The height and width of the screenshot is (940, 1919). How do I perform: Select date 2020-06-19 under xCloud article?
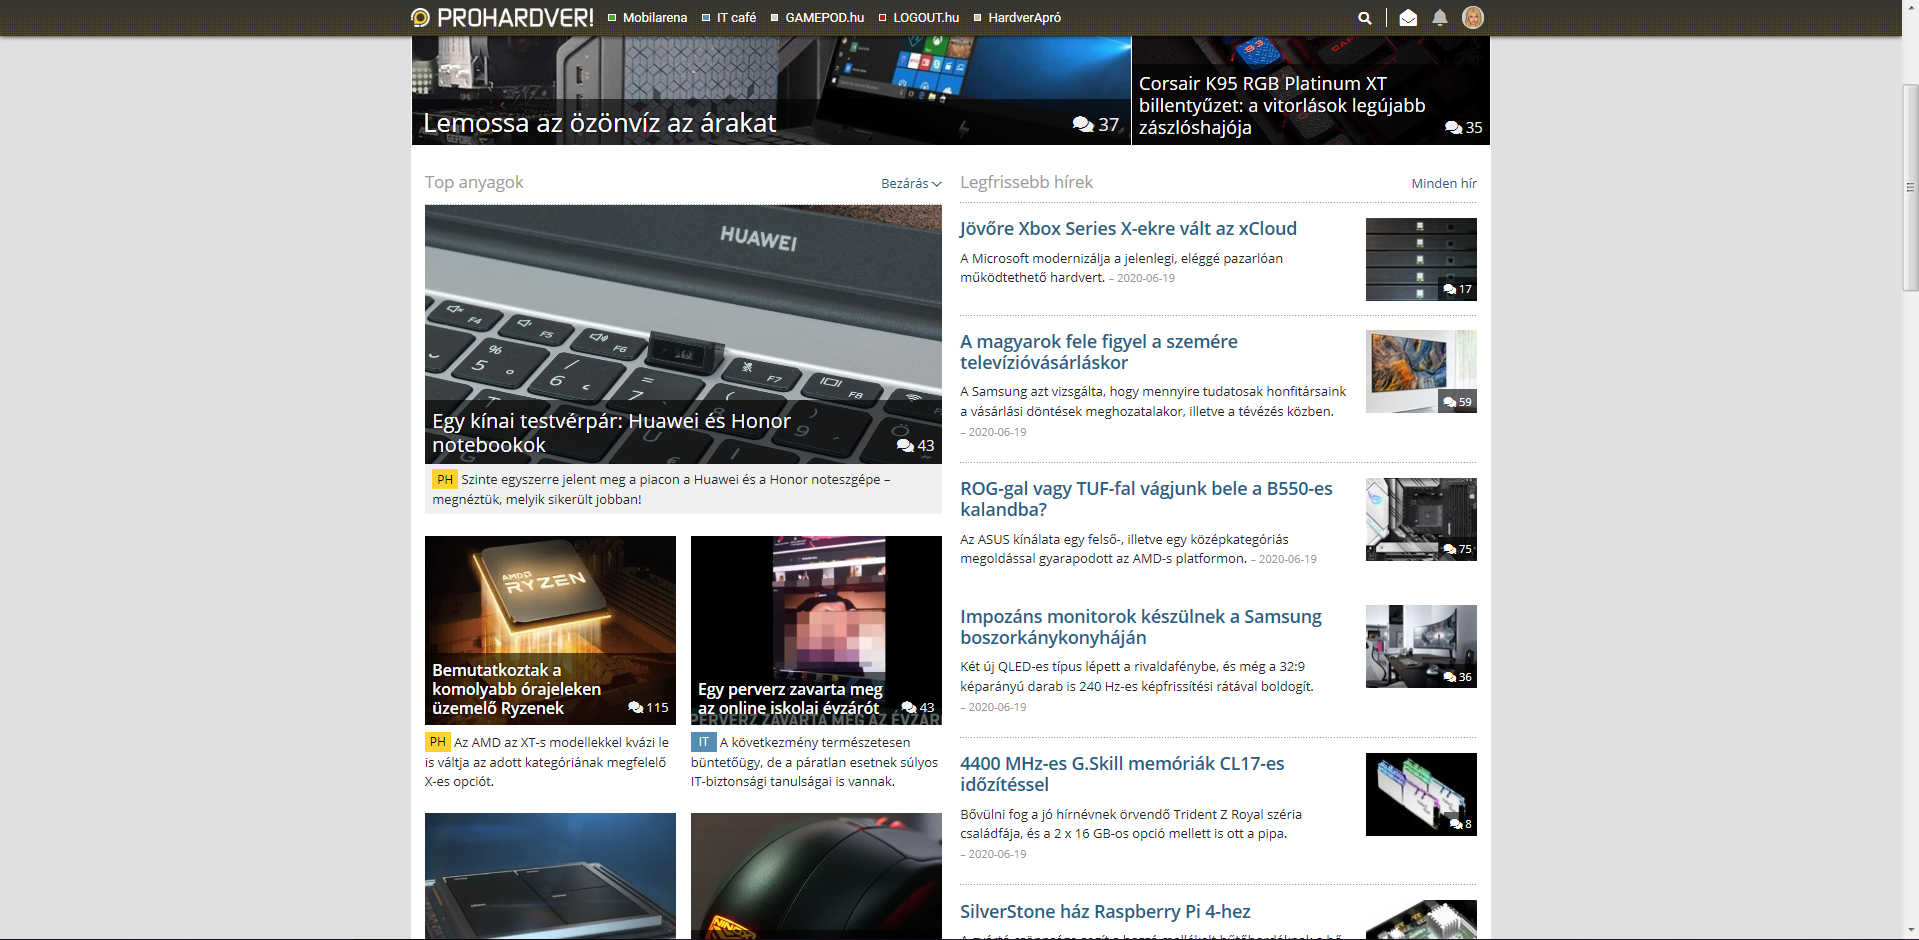(1146, 278)
